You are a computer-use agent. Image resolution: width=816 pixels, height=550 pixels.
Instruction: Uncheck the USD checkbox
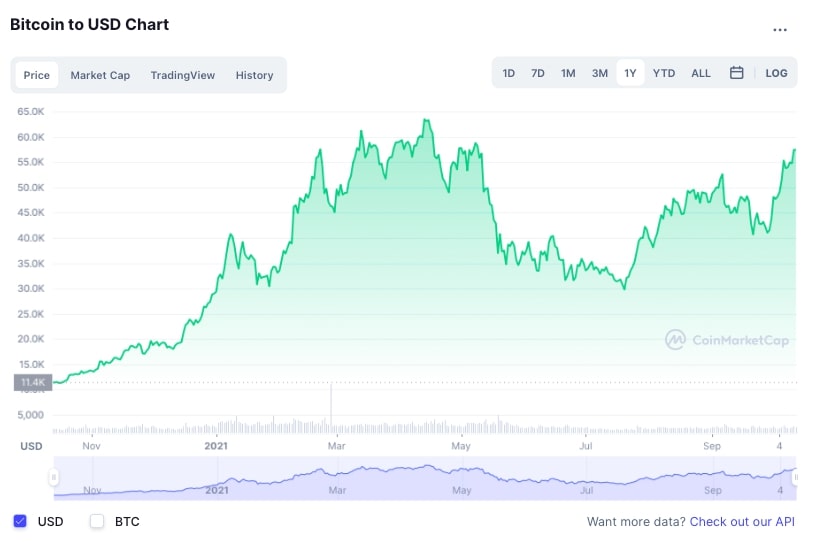tap(20, 521)
